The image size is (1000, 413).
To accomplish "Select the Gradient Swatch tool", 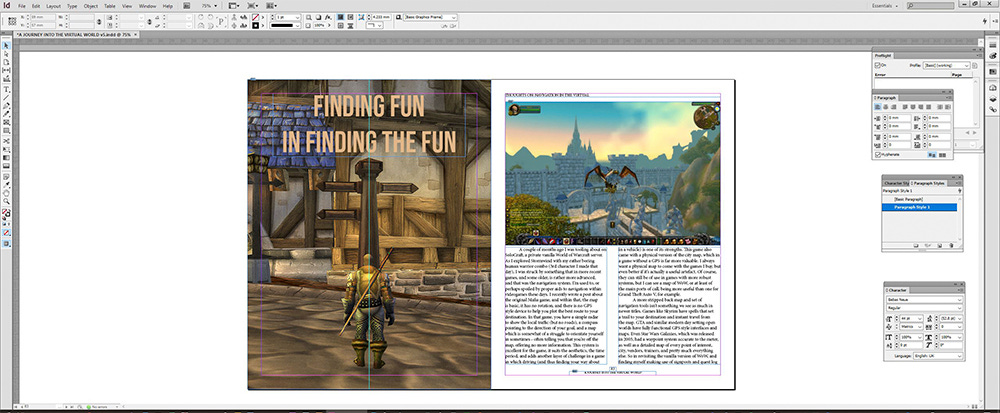I will [x=8, y=157].
